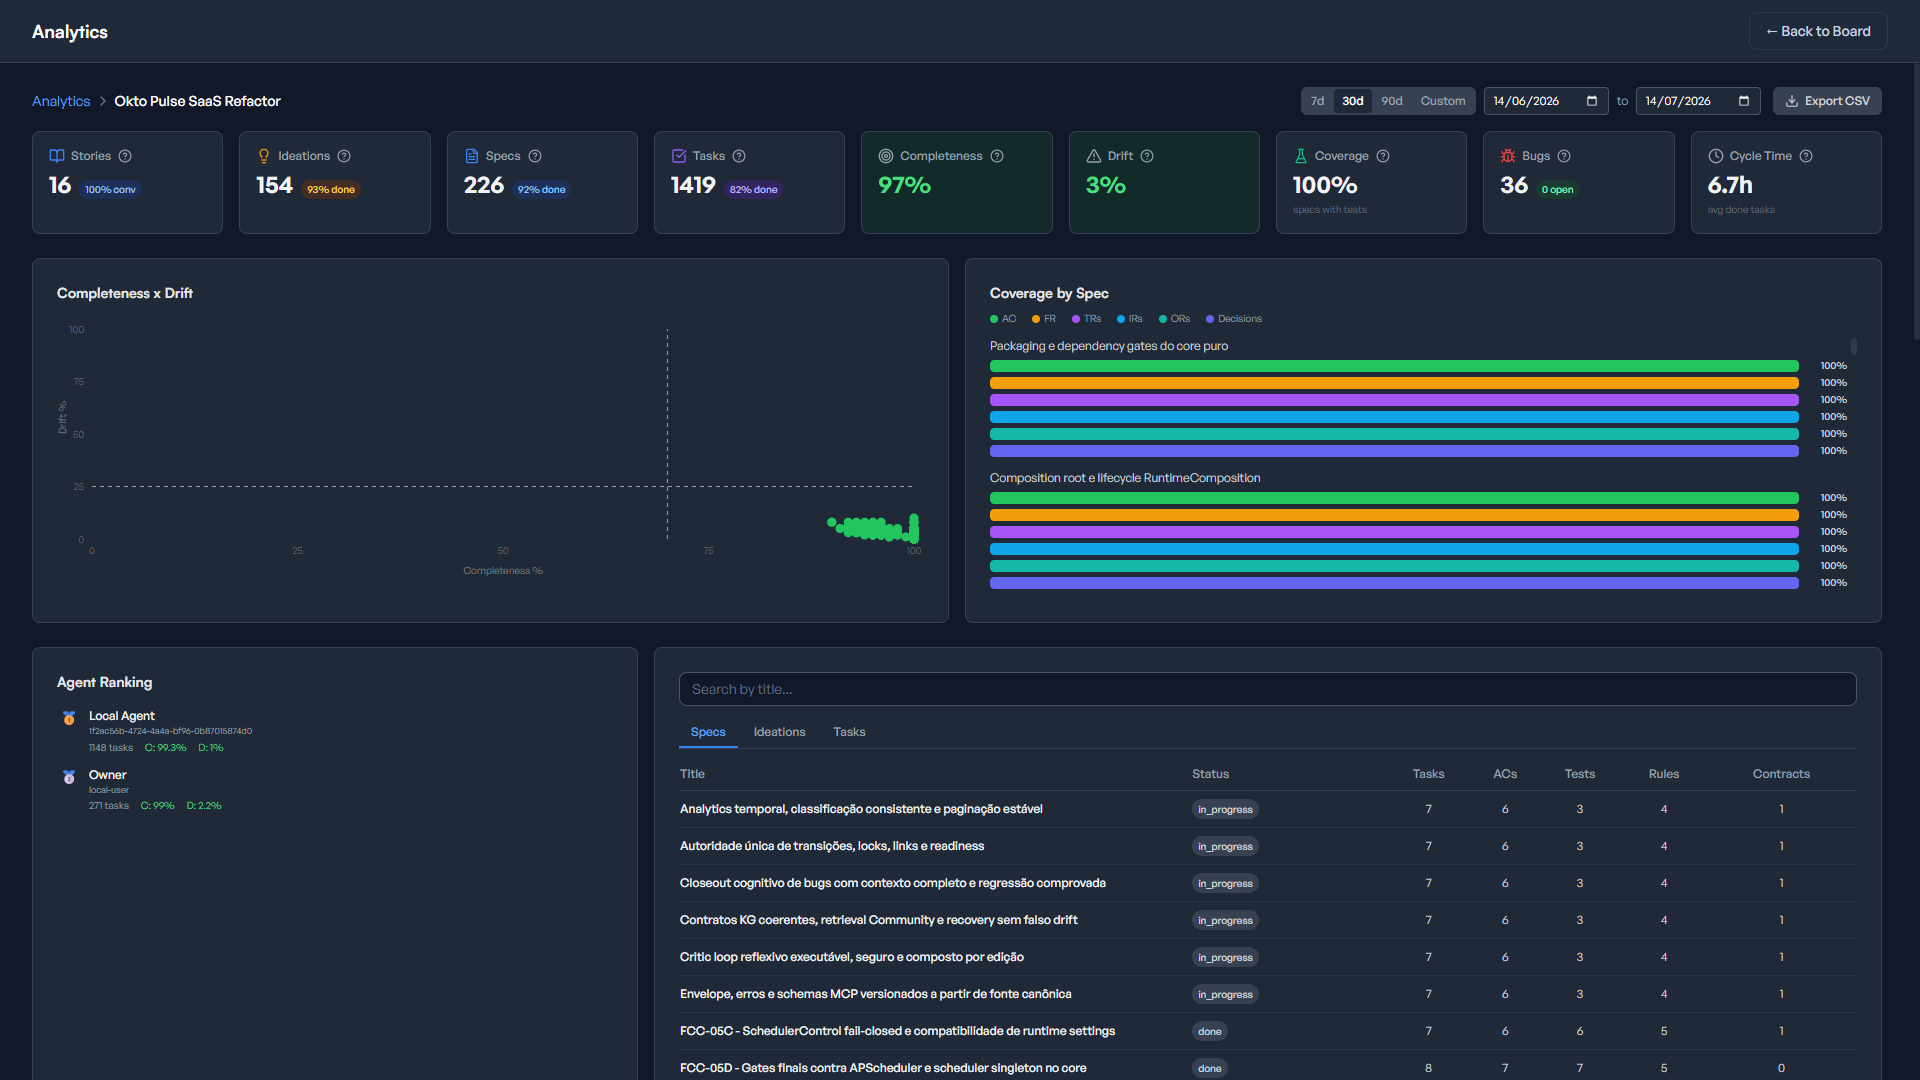
Task: Click done status badge for FCC-05C row
Action: [x=1210, y=1031]
